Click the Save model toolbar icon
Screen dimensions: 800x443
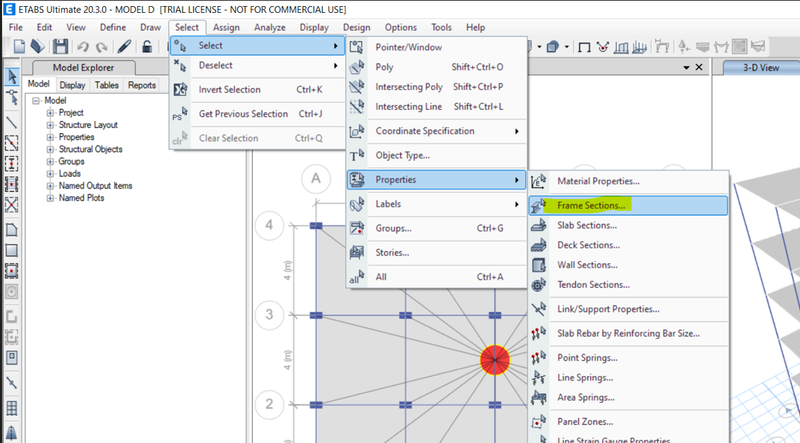click(x=60, y=47)
